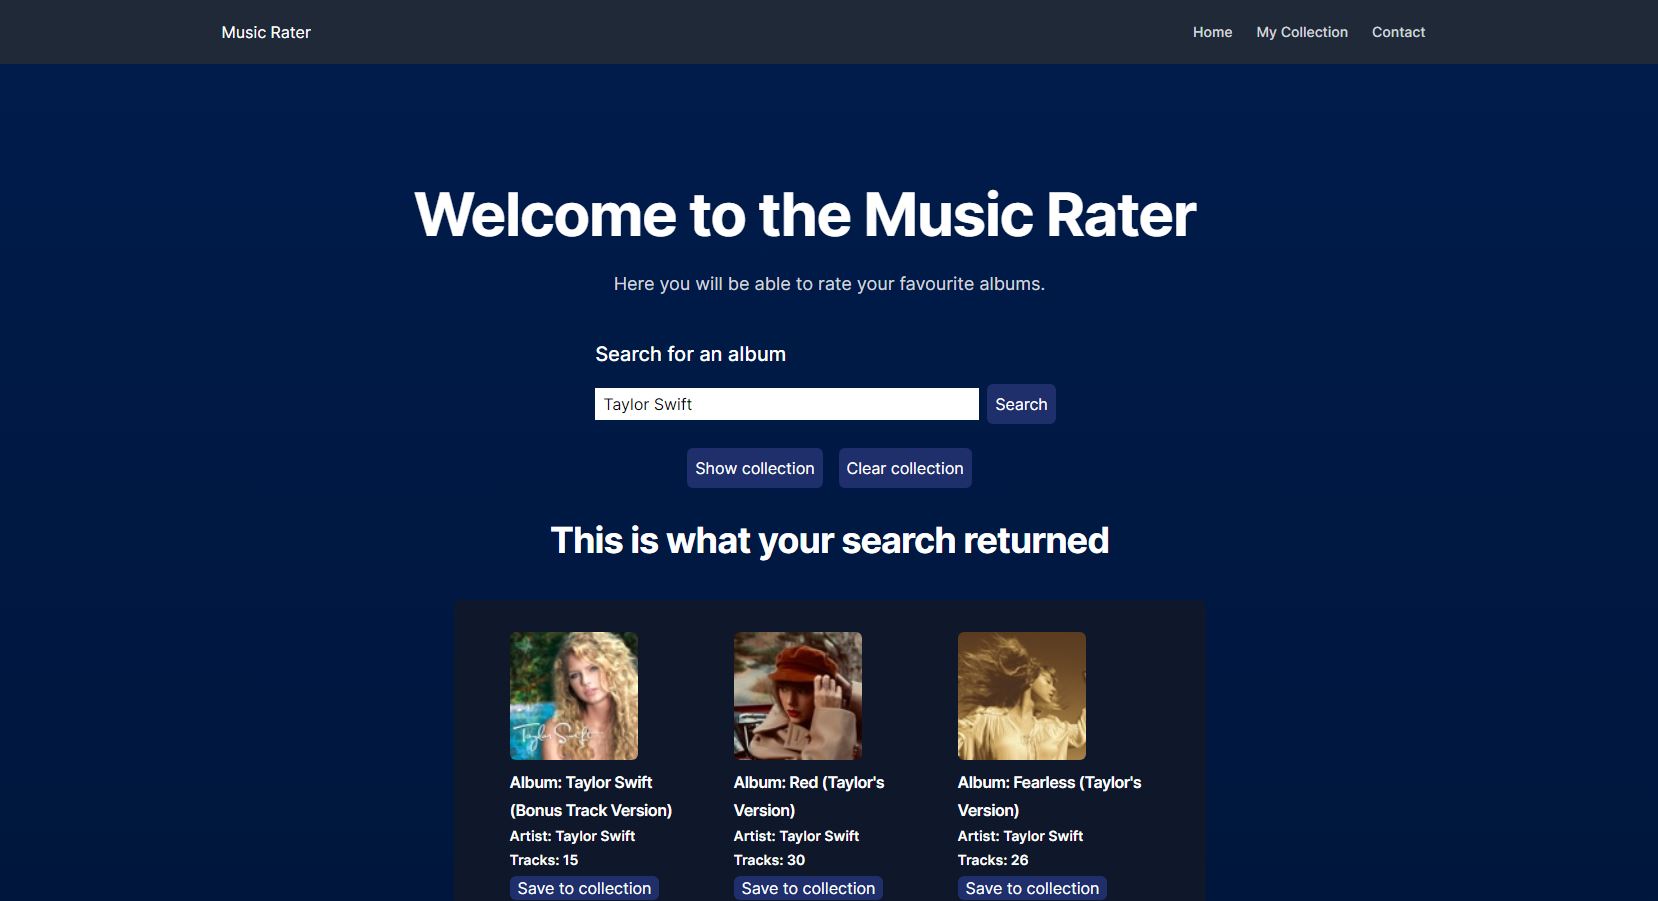
Task: Click 'Welcome to the Music Rater' heading
Action: coord(805,215)
